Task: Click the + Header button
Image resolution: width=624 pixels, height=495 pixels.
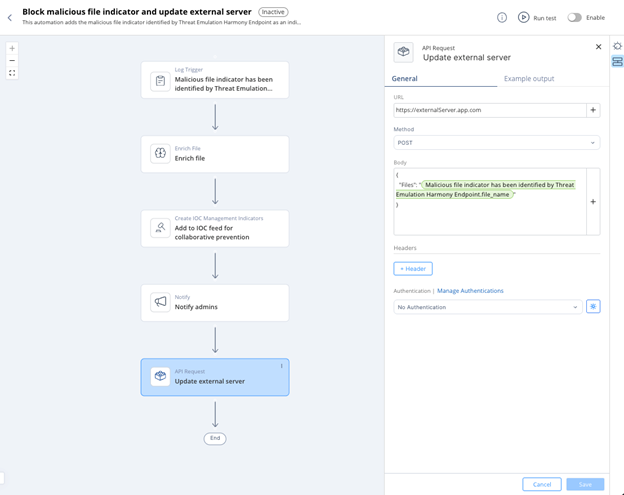Action: (x=413, y=268)
